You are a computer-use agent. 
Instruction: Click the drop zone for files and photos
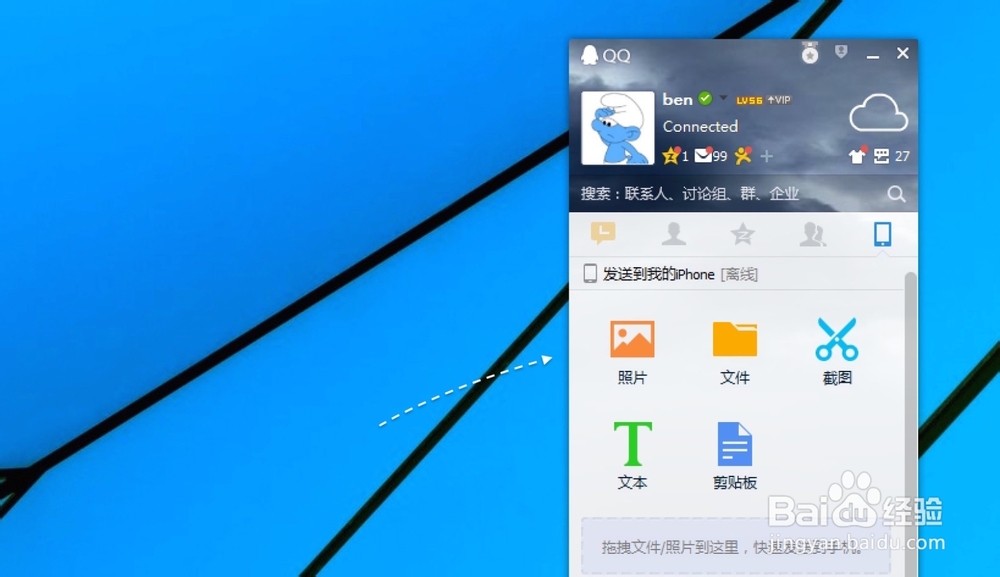tap(736, 546)
